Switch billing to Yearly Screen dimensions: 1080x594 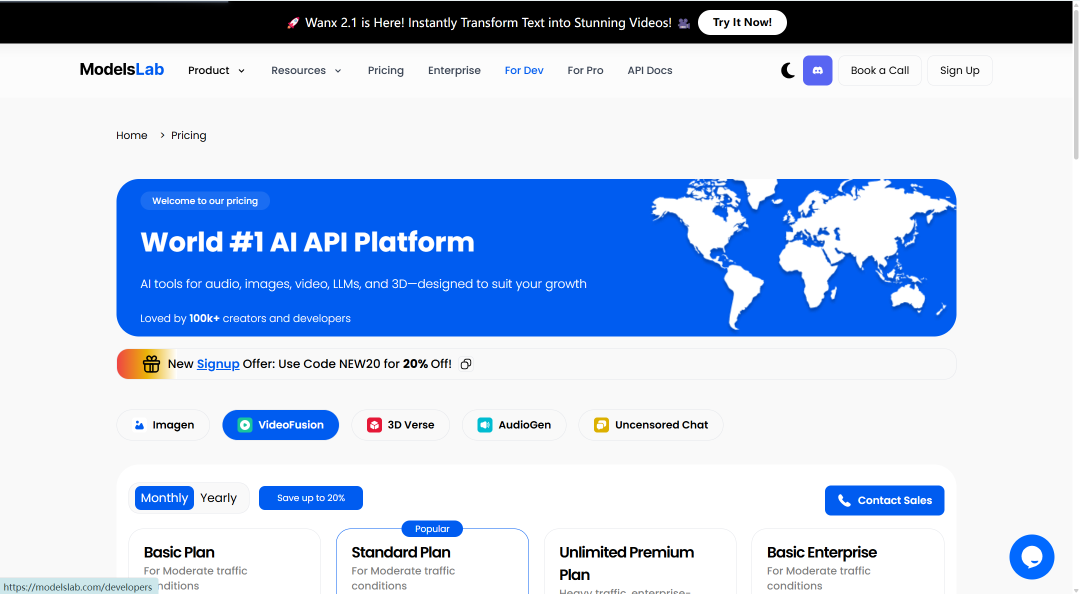click(x=218, y=498)
